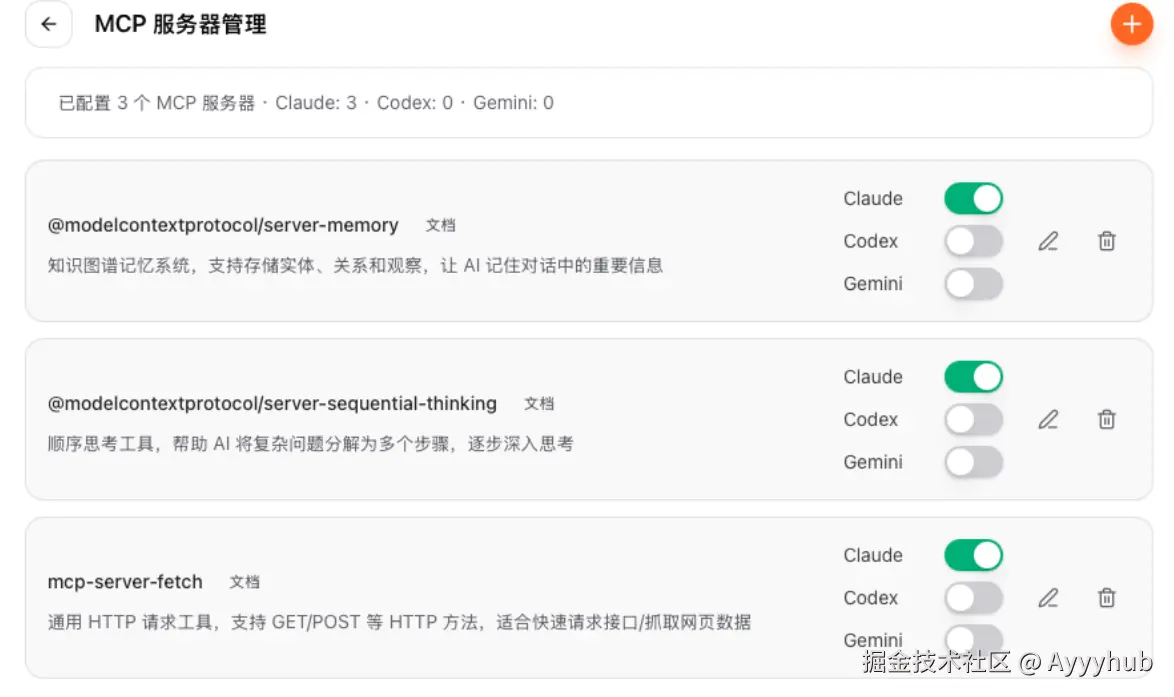Enable Codex for server-sequential-thinking

click(x=973, y=419)
